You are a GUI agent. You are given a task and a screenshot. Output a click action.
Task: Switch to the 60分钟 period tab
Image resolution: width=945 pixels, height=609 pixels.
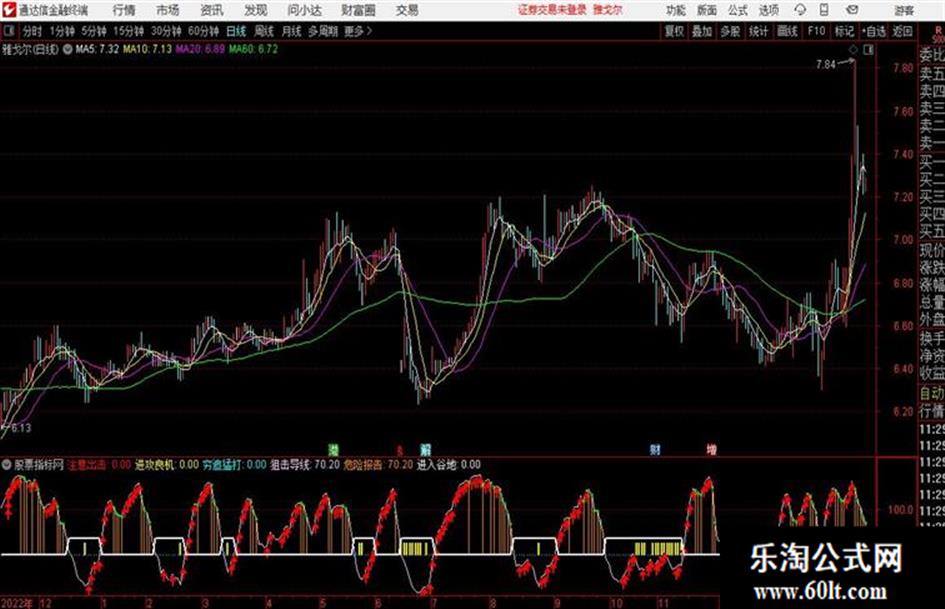tap(203, 31)
